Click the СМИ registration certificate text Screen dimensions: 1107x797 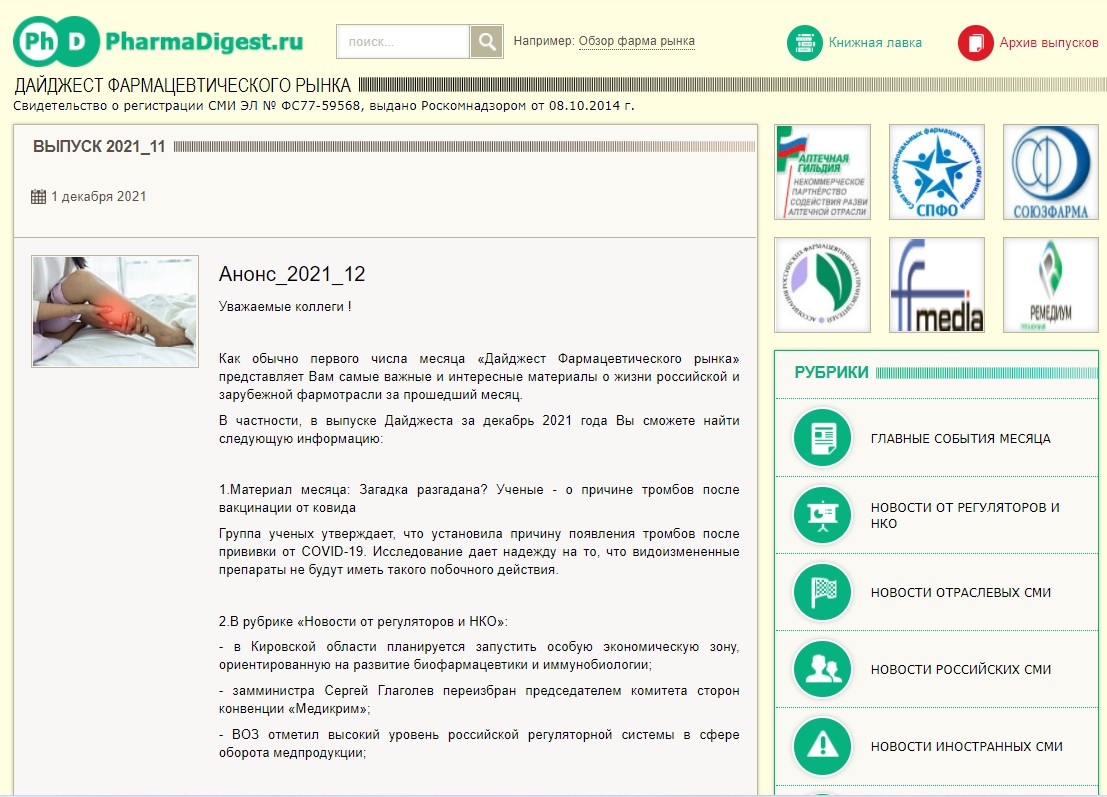[x=323, y=106]
